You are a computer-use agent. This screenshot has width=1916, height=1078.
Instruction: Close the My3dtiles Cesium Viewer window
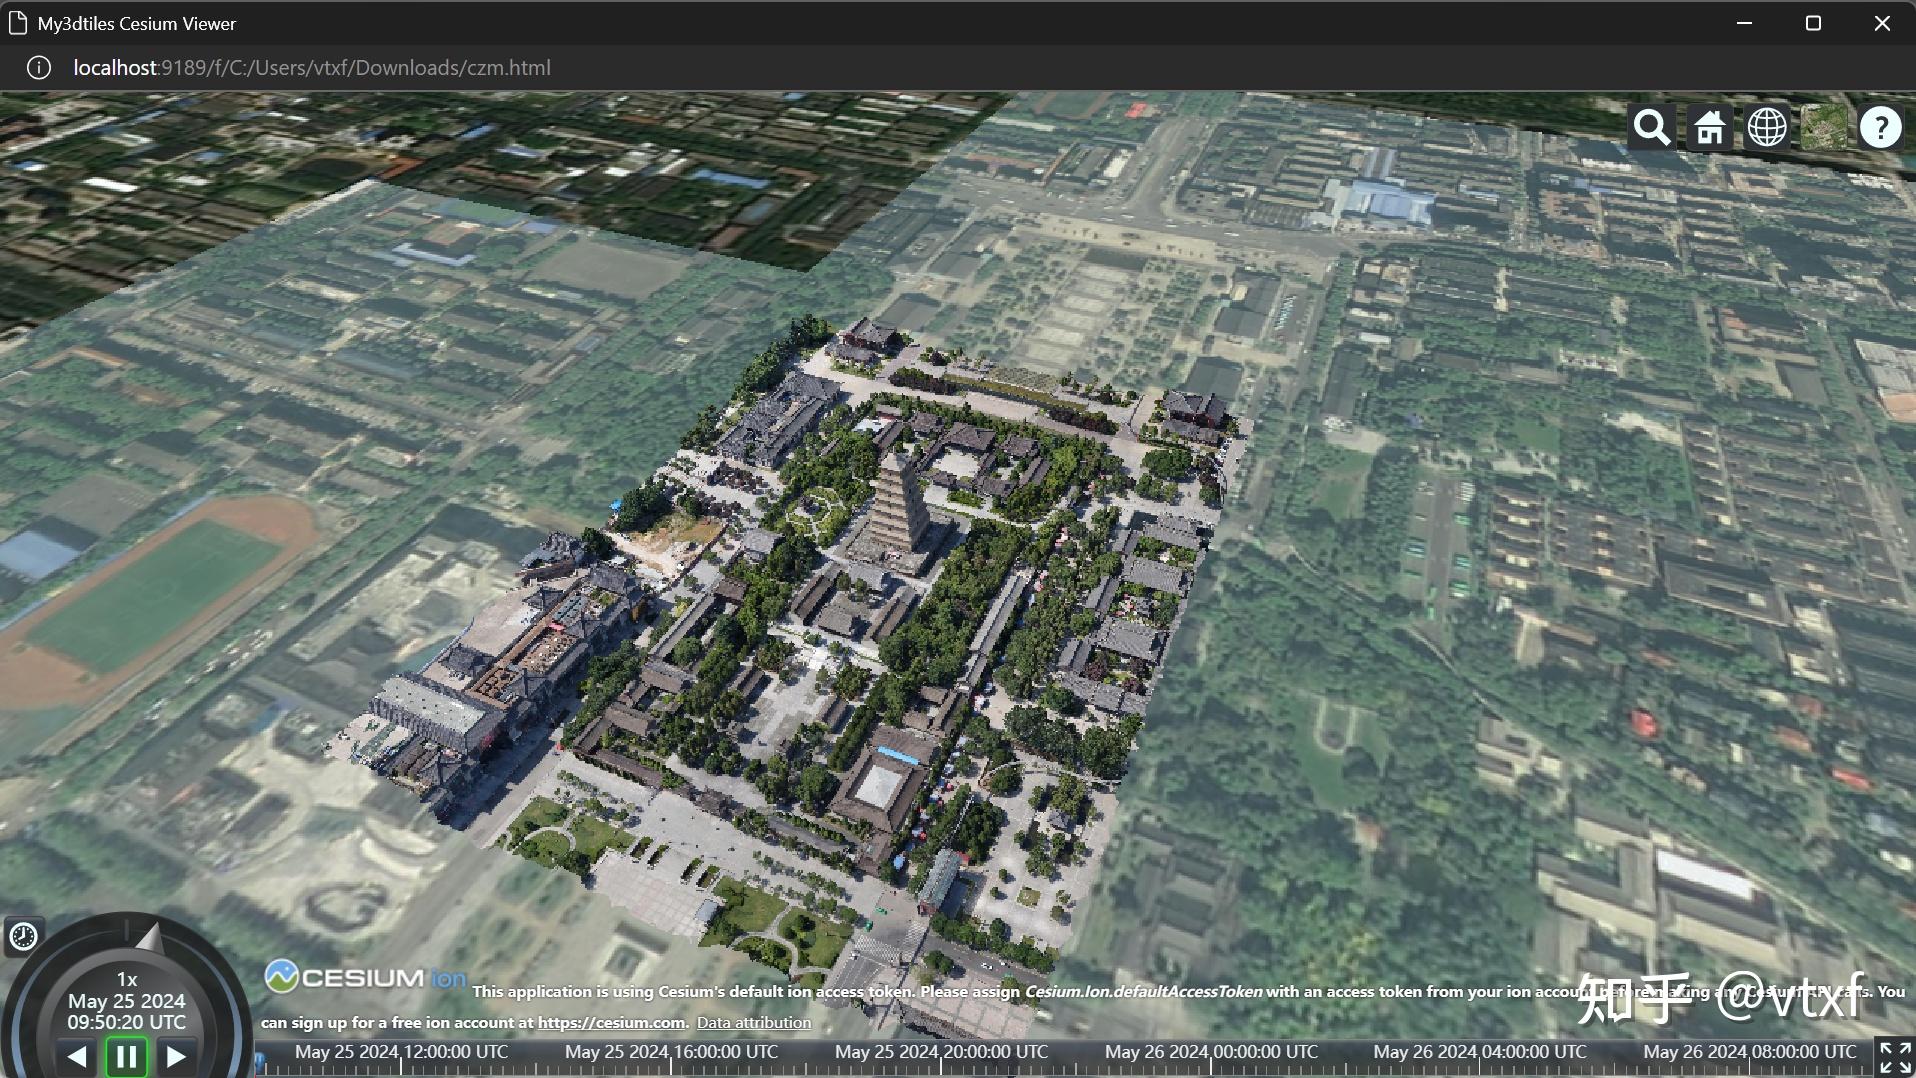(1882, 23)
